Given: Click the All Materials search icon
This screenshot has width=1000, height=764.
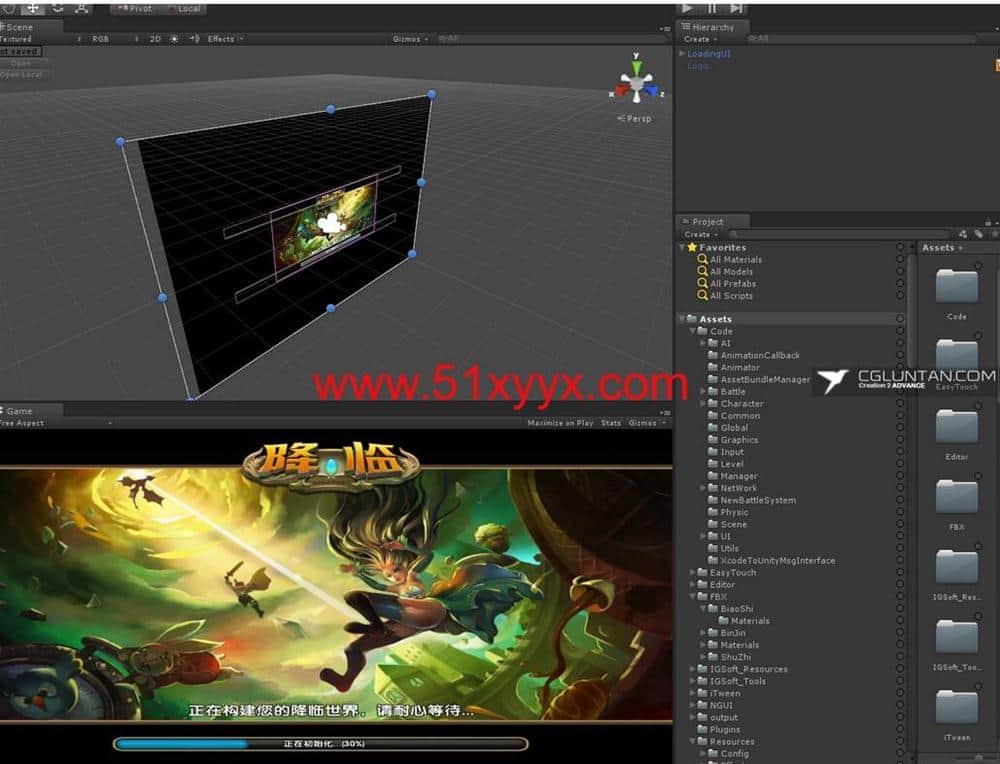Looking at the screenshot, I should pyautogui.click(x=702, y=260).
